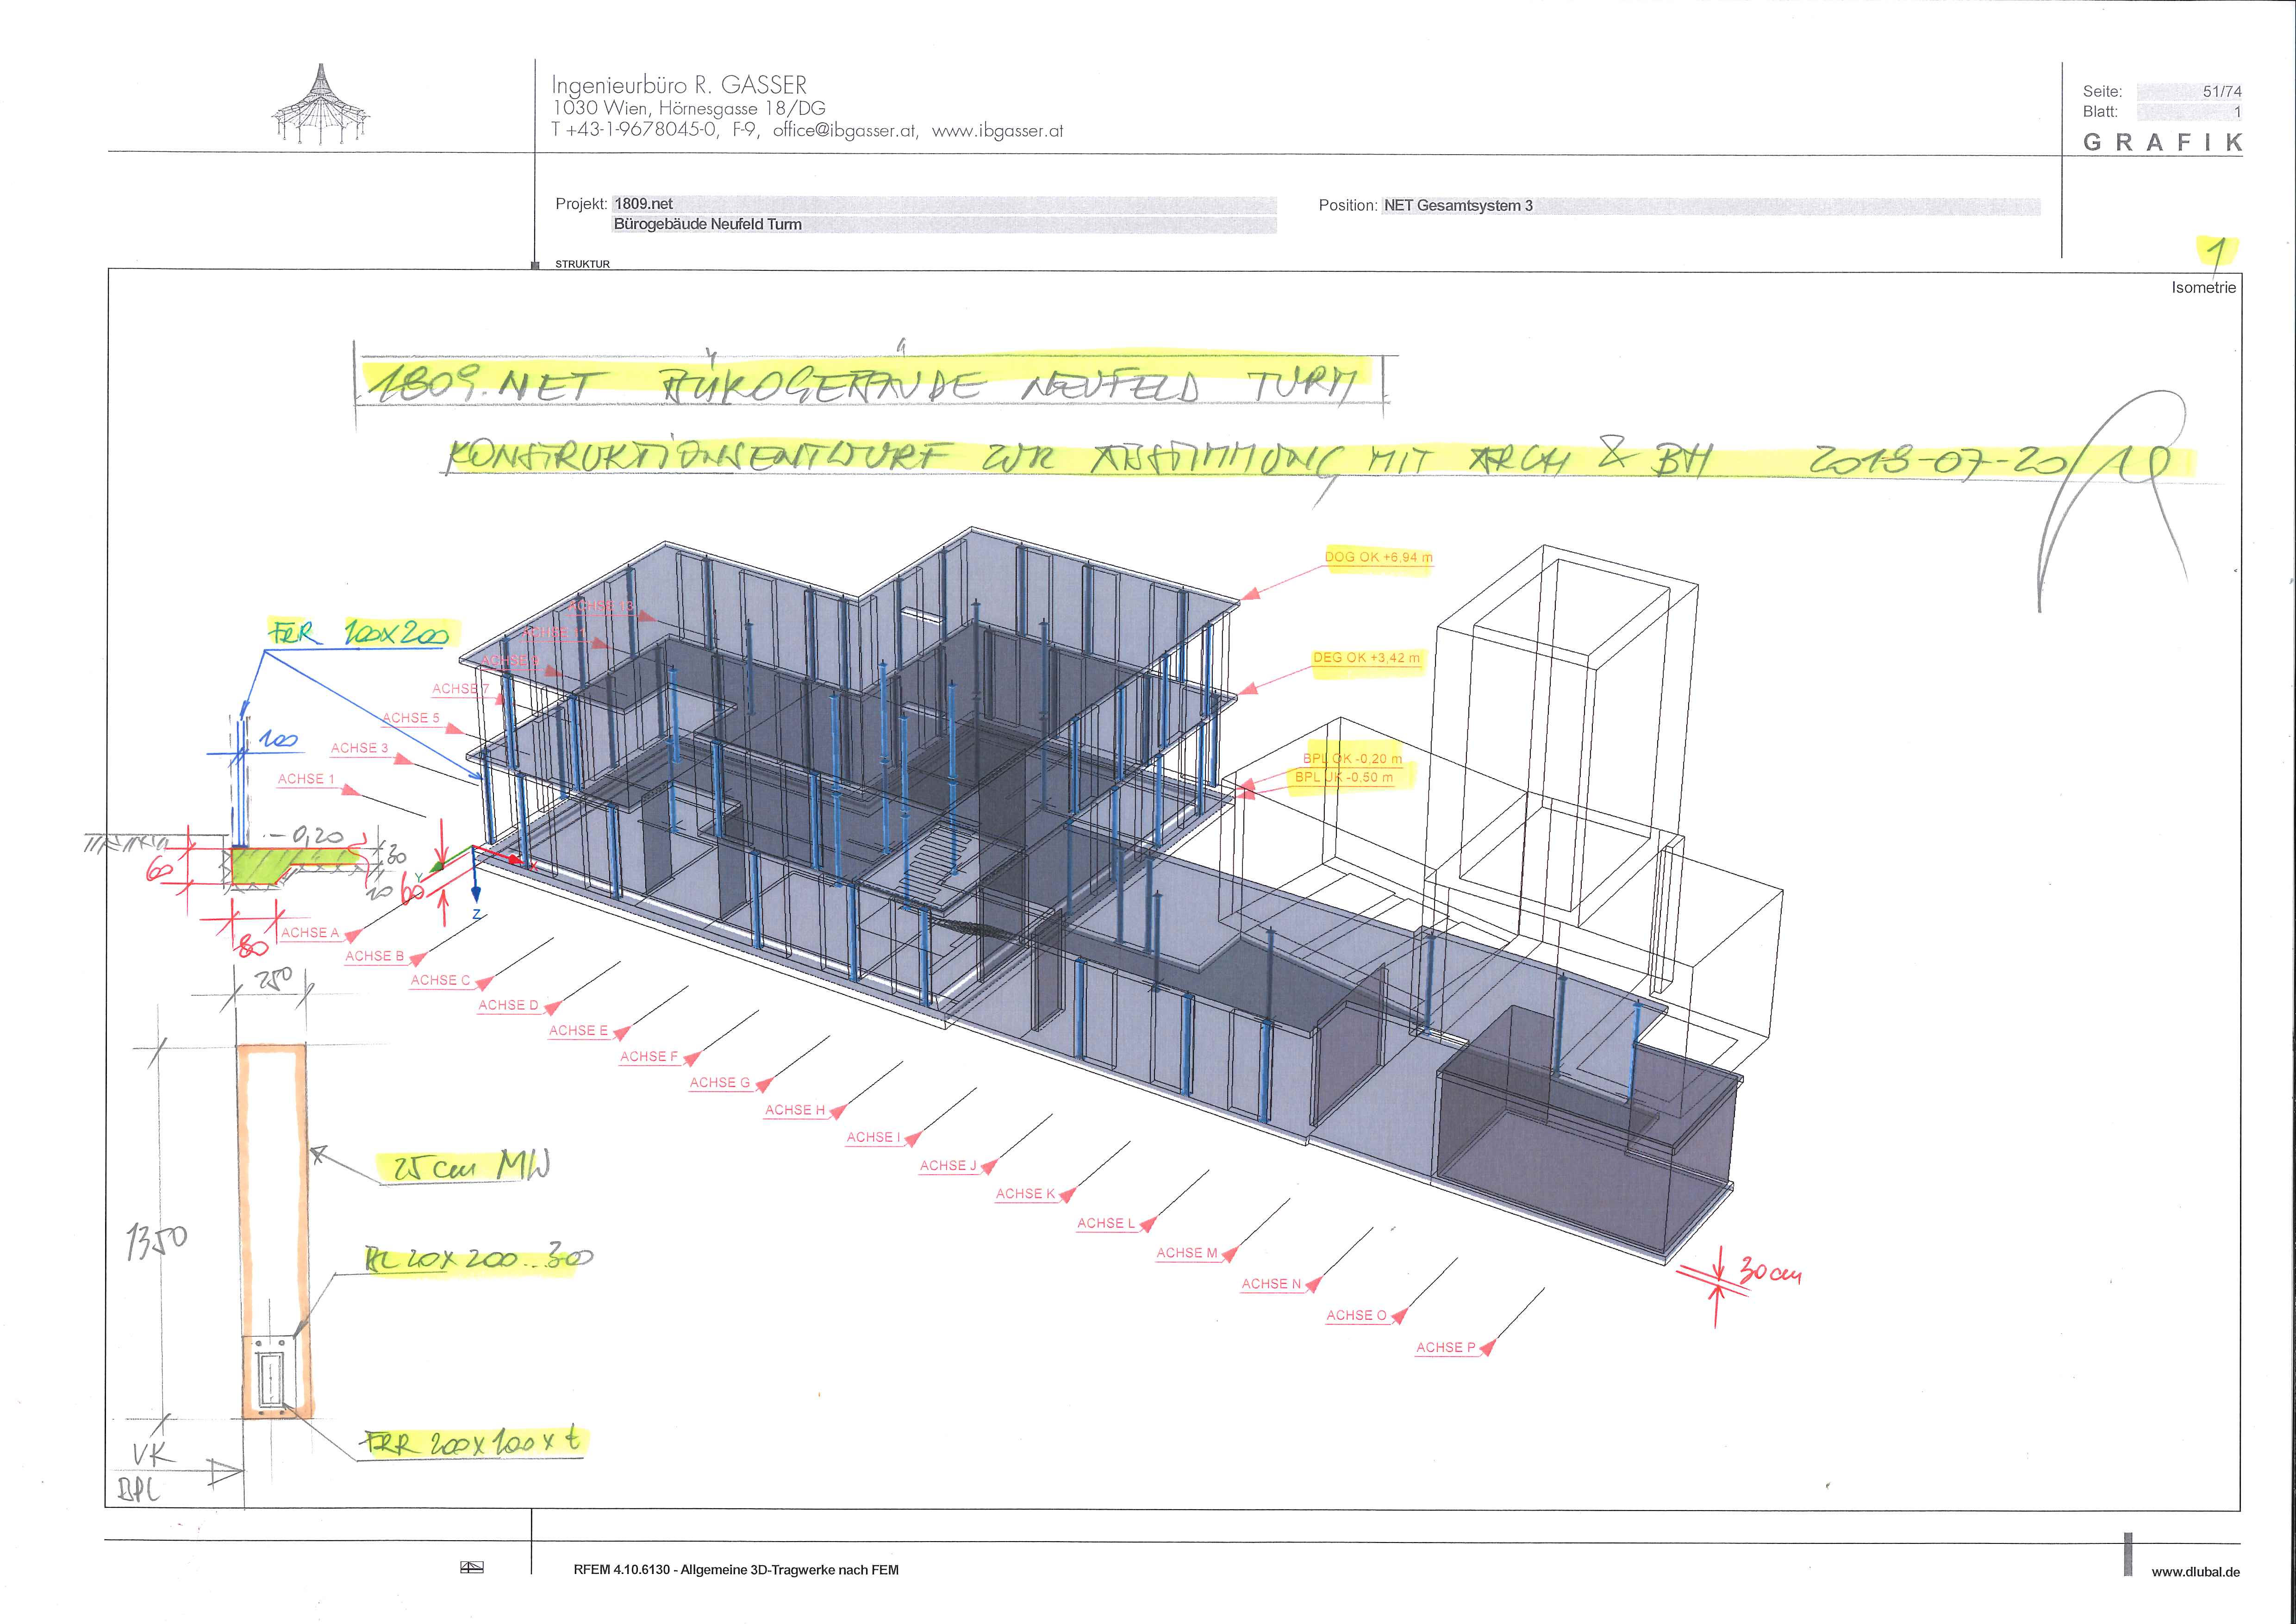Click the page number 51/74
Image resolution: width=2296 pixels, height=1624 pixels.
coord(2222,91)
